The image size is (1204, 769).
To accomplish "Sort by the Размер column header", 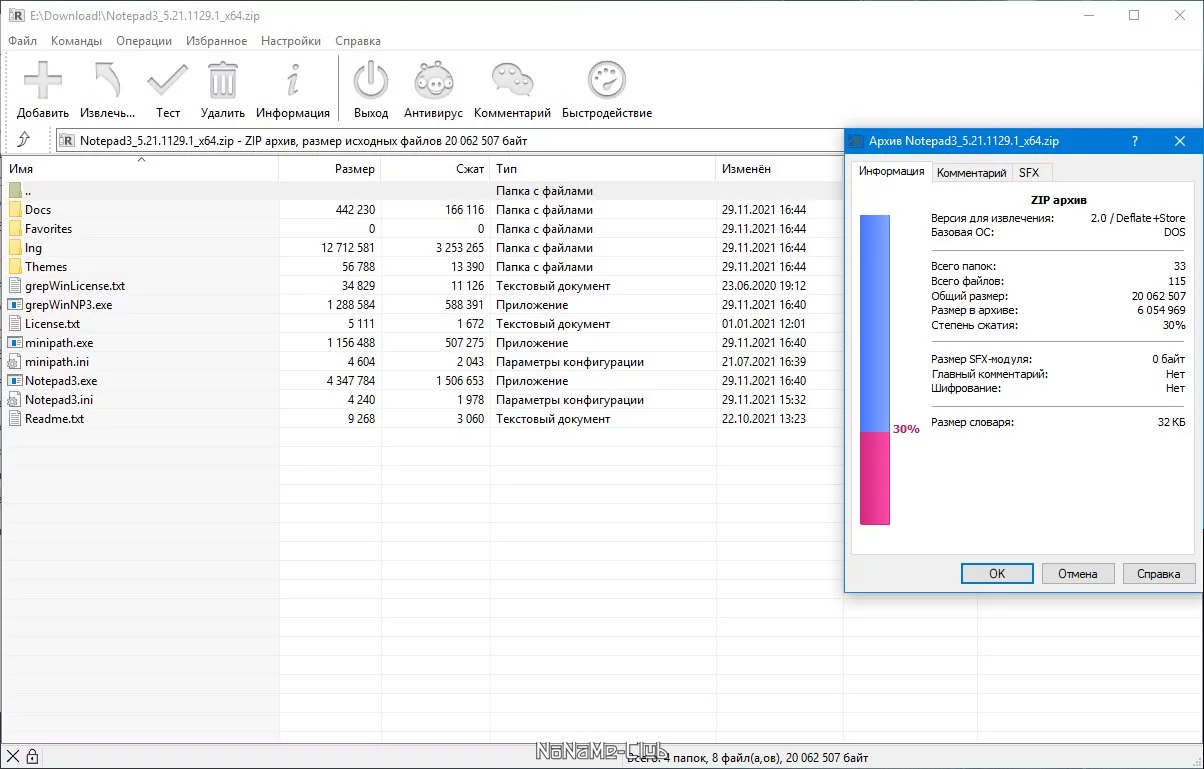I will pos(331,169).
